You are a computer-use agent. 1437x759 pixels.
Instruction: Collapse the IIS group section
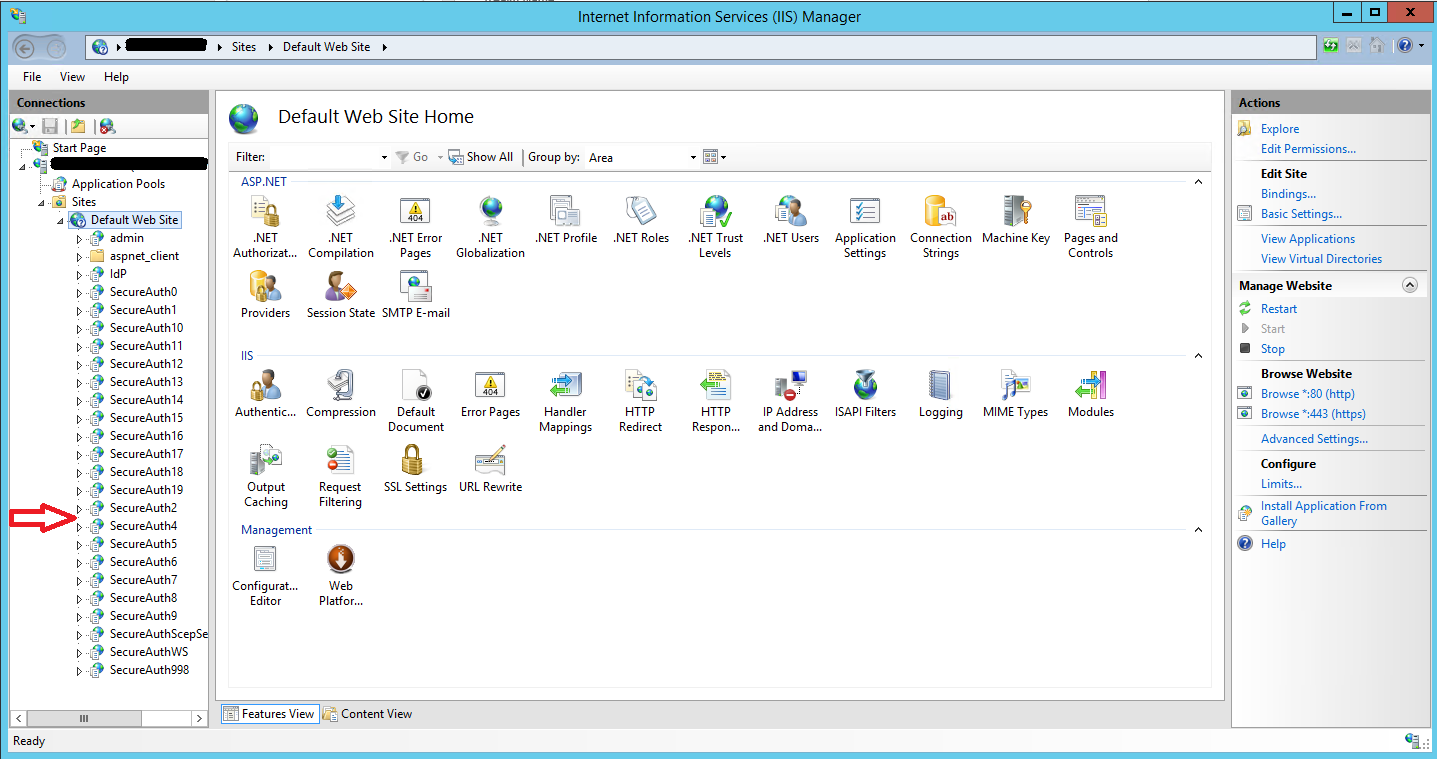(x=1198, y=356)
